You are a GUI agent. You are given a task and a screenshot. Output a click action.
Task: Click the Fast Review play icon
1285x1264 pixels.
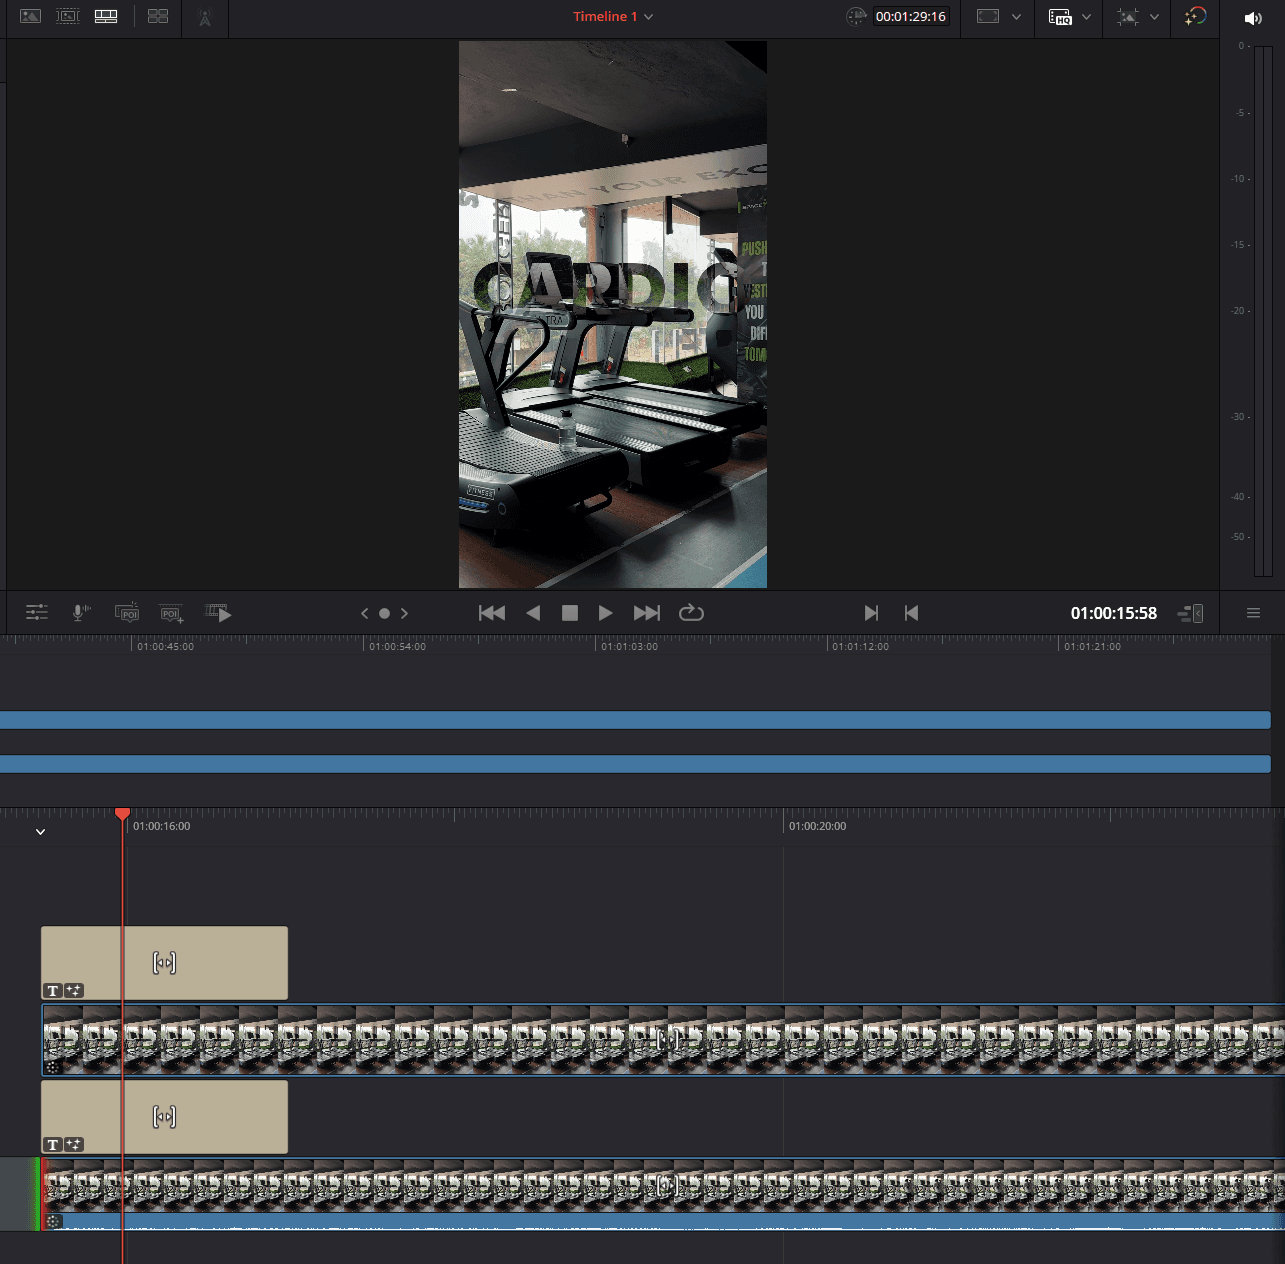[218, 613]
